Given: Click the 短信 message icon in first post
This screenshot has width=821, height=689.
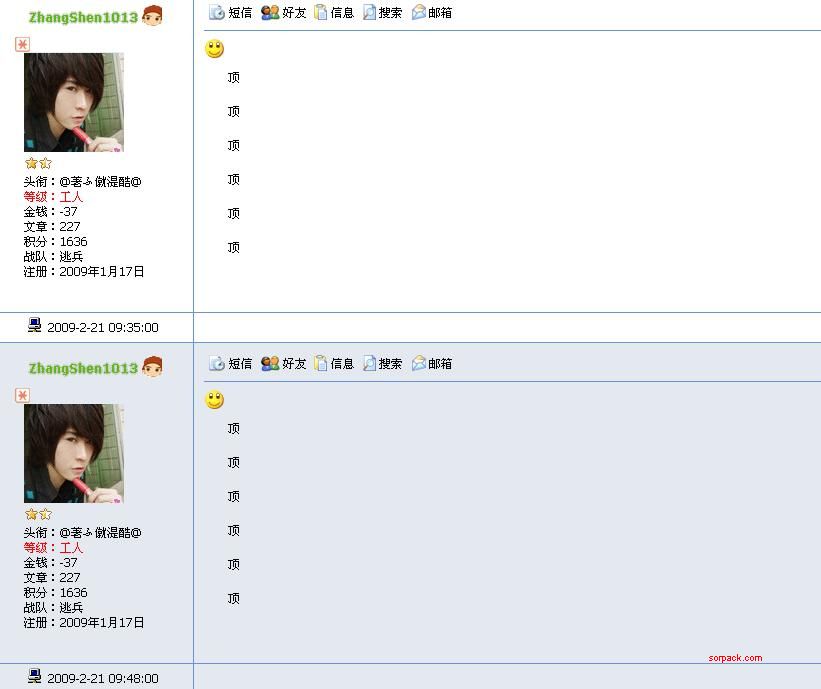Looking at the screenshot, I should [x=217, y=12].
